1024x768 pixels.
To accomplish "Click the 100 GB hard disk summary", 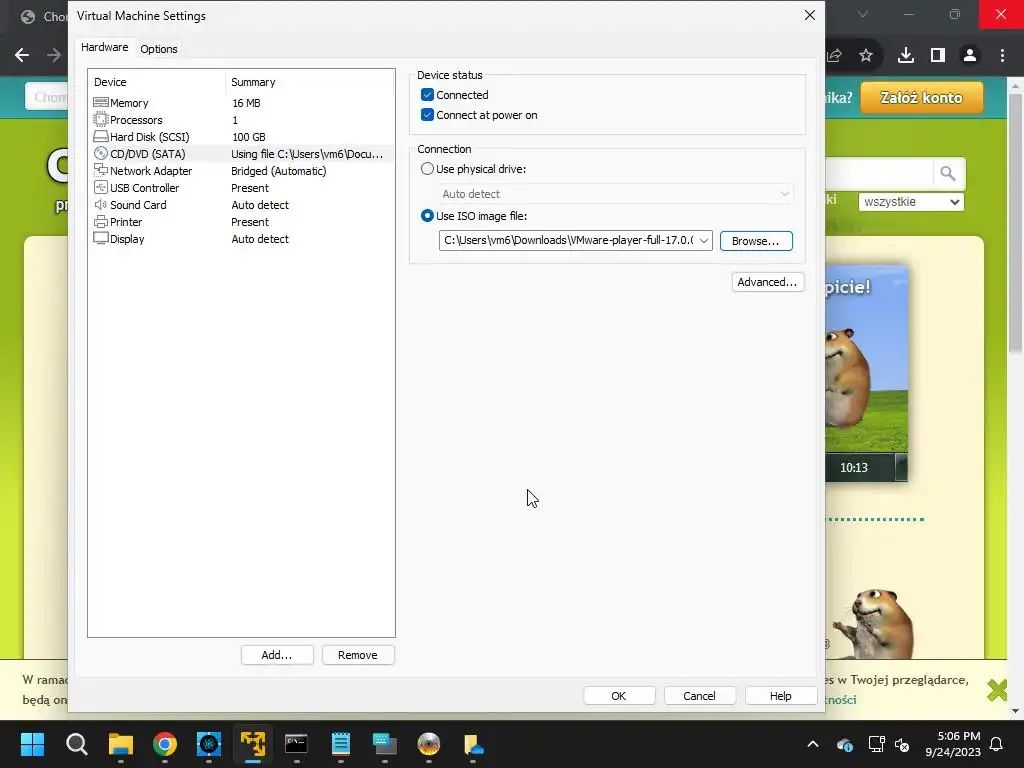I will point(249,137).
